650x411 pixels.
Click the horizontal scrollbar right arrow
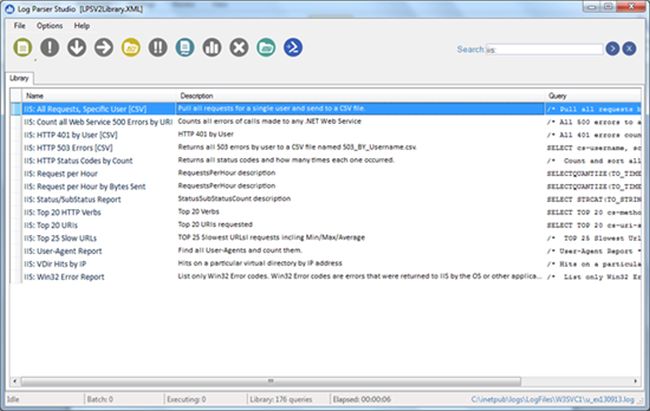(635, 380)
